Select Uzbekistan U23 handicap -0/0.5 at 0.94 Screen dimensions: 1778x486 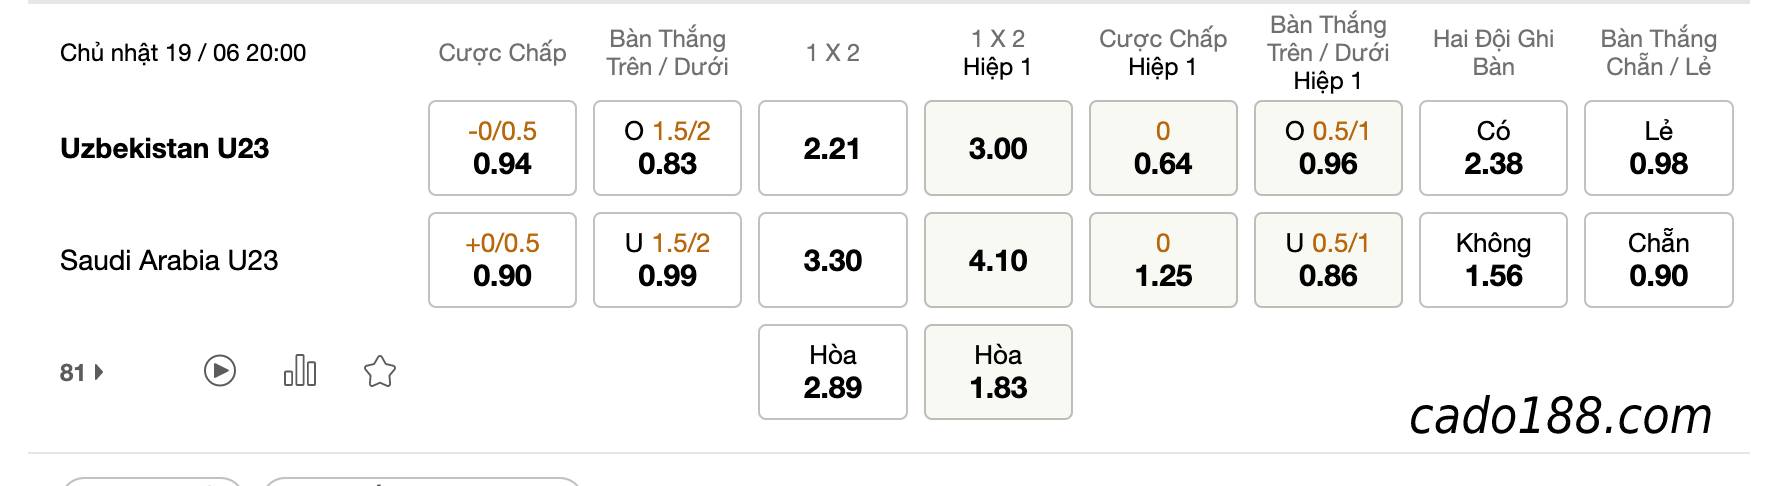point(502,148)
